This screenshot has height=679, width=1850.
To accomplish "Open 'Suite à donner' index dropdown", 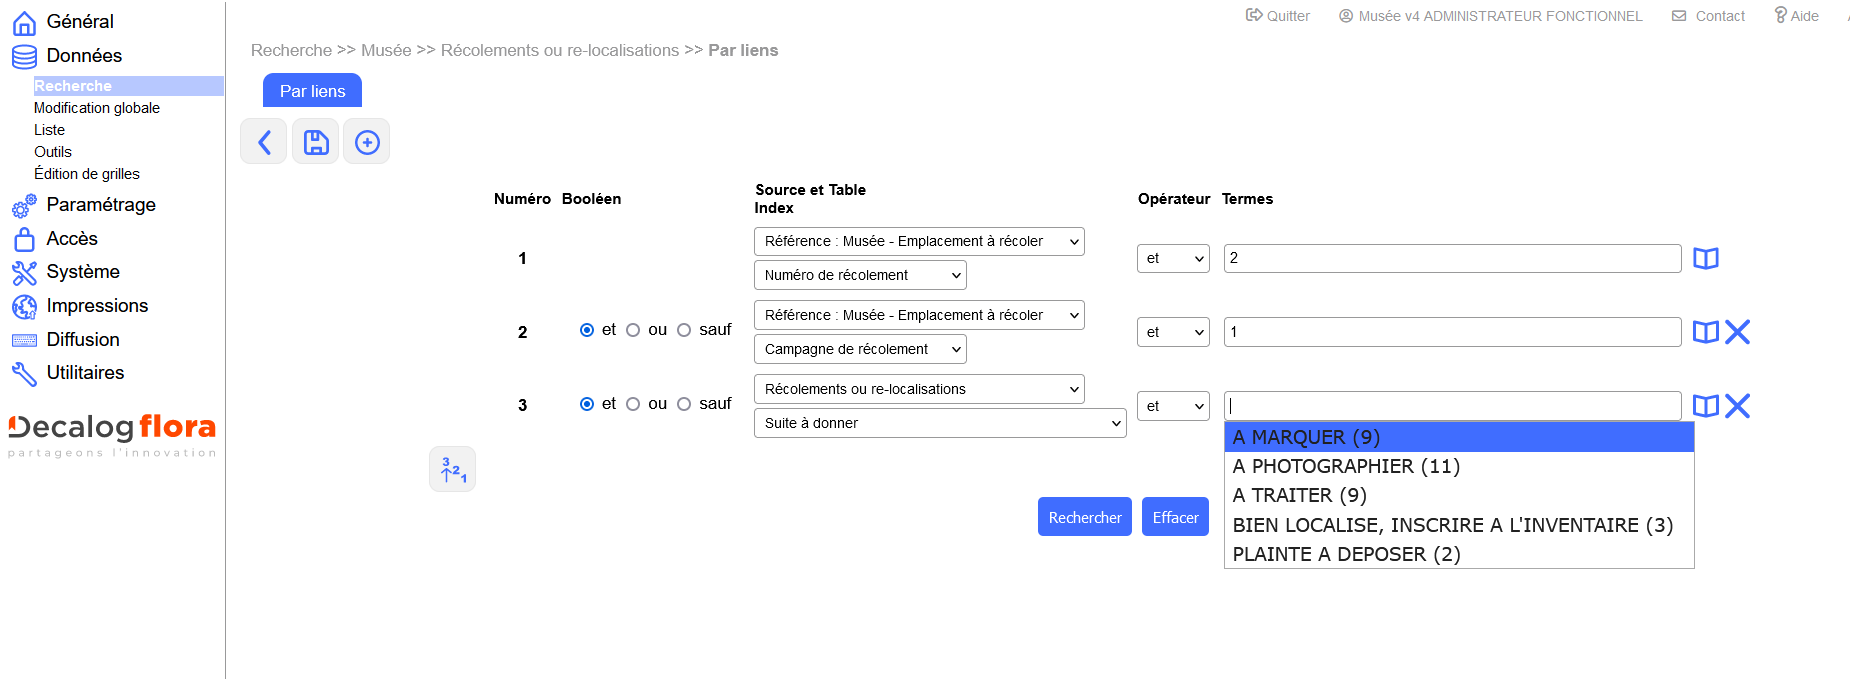I will (x=939, y=423).
